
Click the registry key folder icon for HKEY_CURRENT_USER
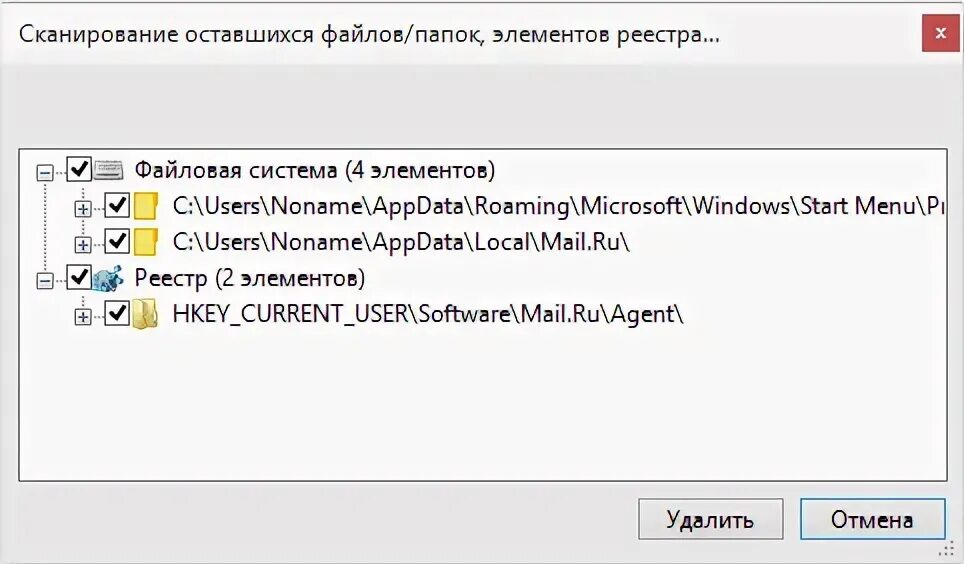click(x=145, y=314)
